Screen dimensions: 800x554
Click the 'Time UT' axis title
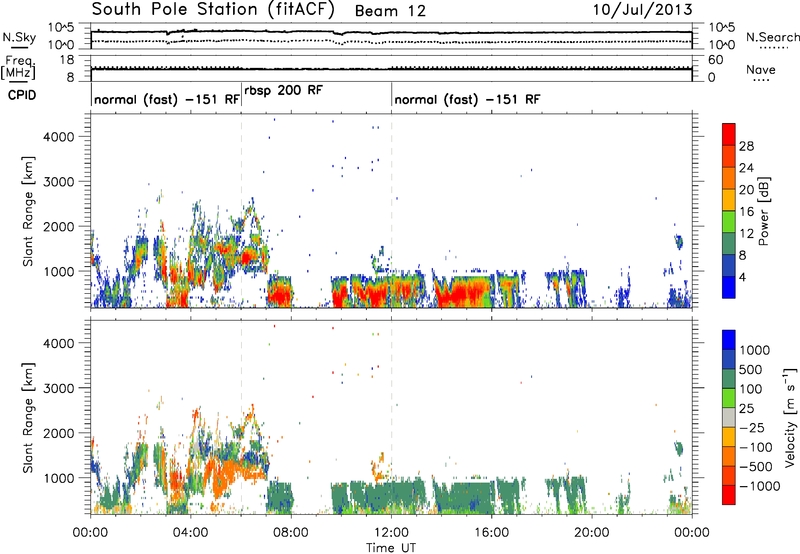pos(391,548)
